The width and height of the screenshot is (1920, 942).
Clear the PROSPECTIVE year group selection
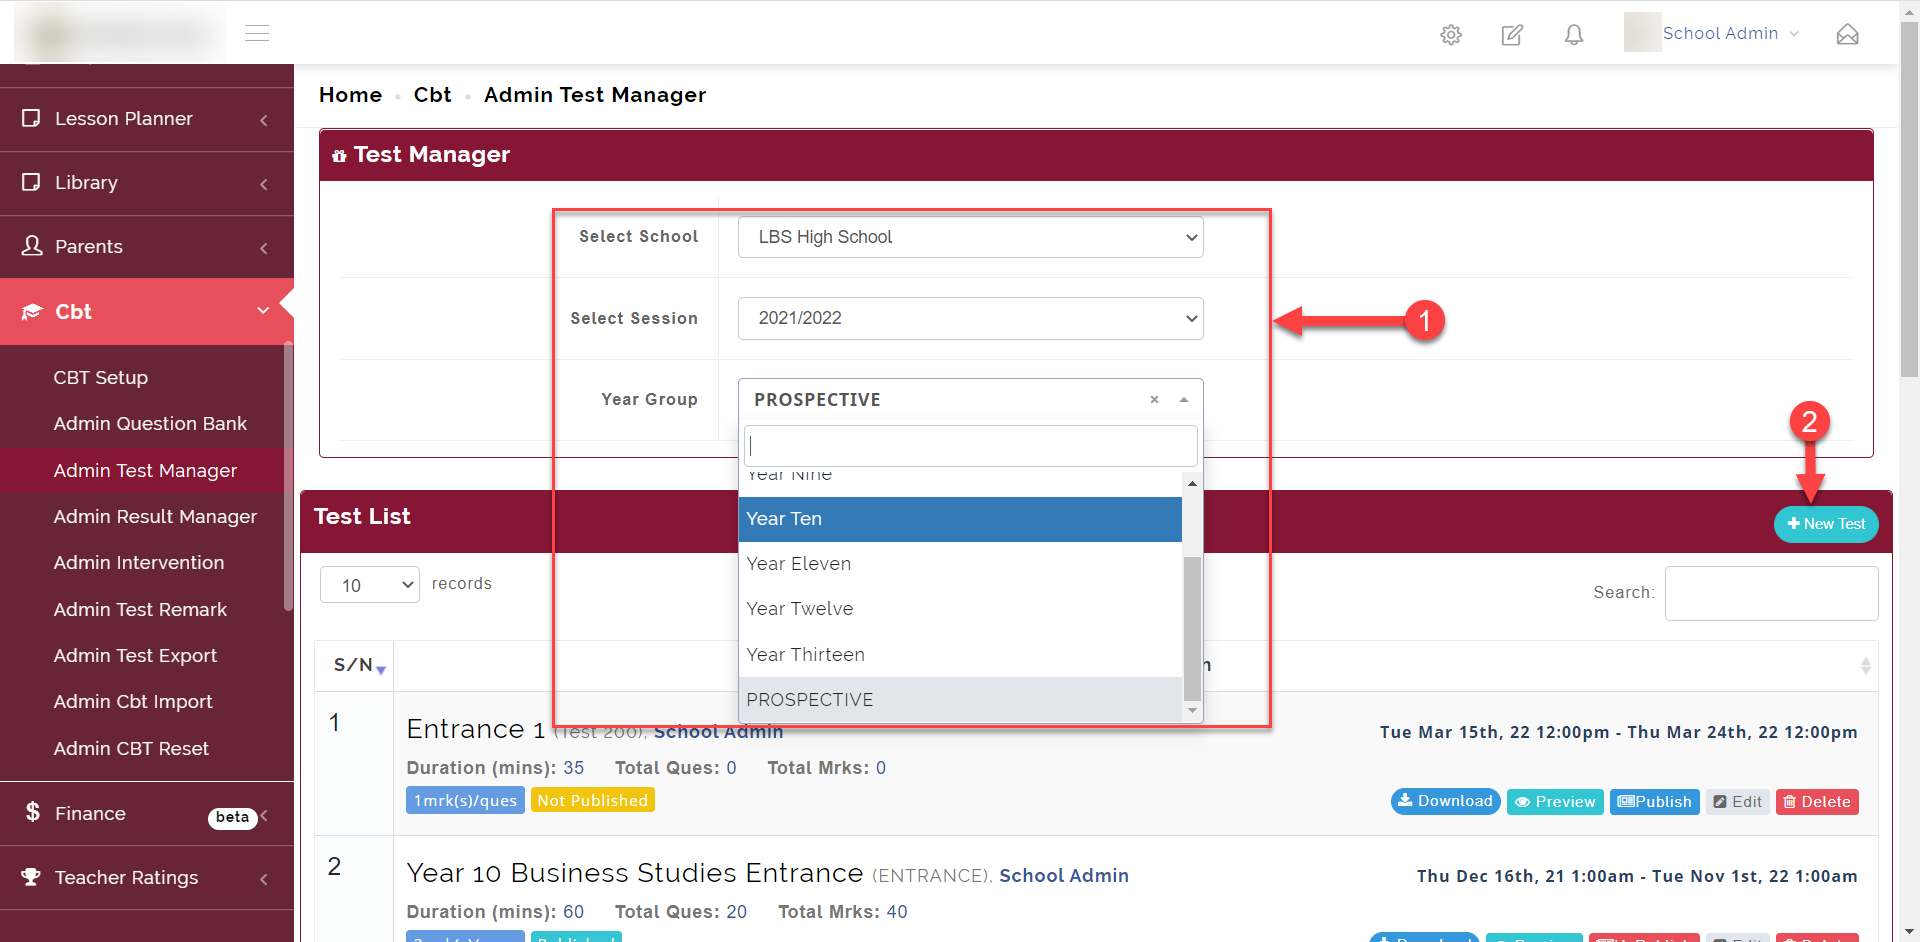coord(1154,399)
